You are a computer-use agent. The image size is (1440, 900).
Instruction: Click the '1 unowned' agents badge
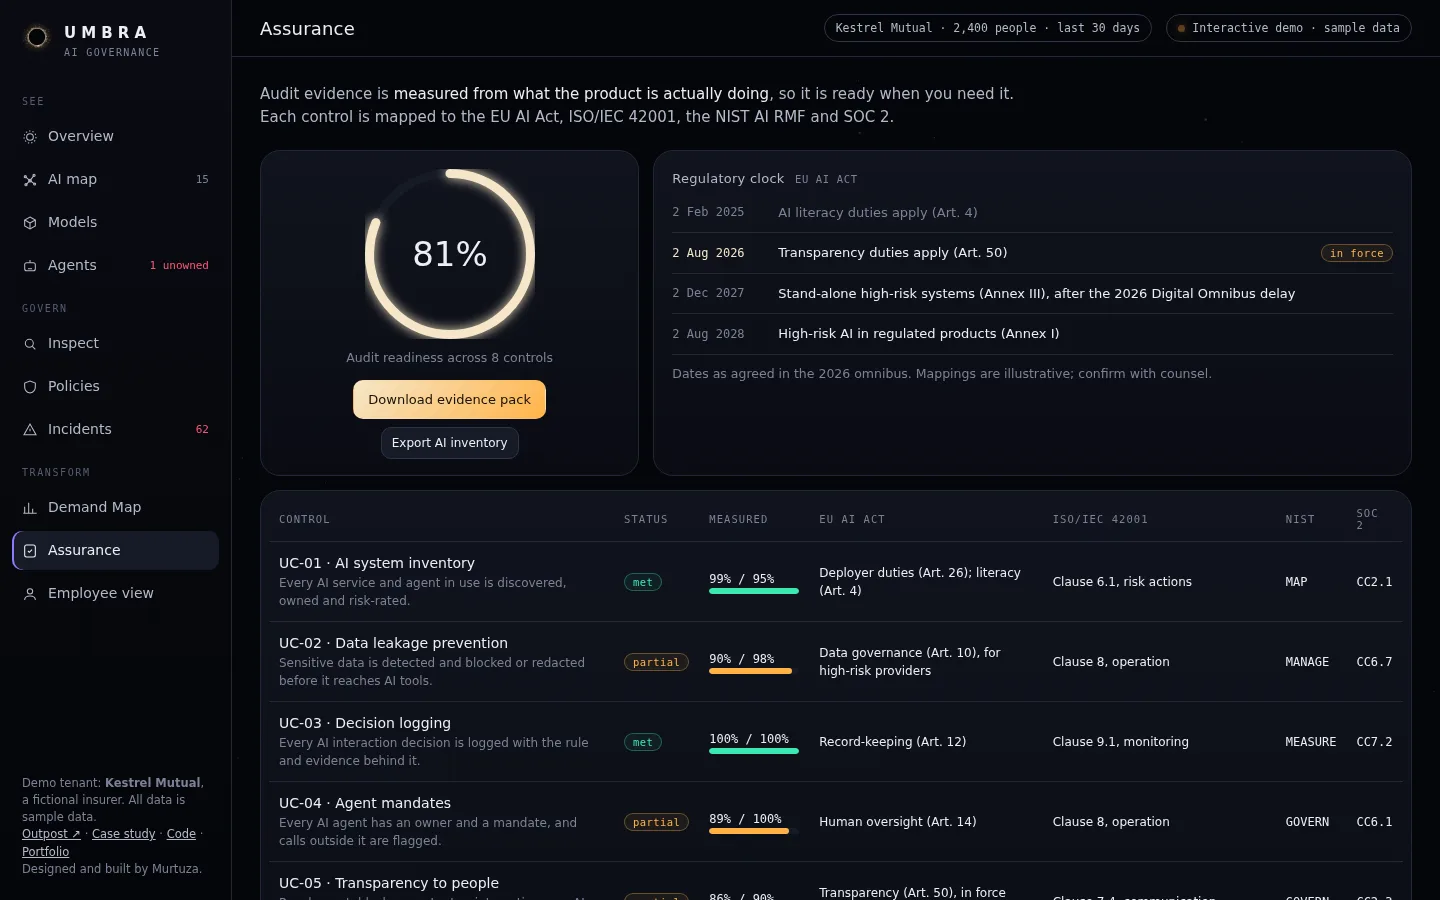pos(179,266)
